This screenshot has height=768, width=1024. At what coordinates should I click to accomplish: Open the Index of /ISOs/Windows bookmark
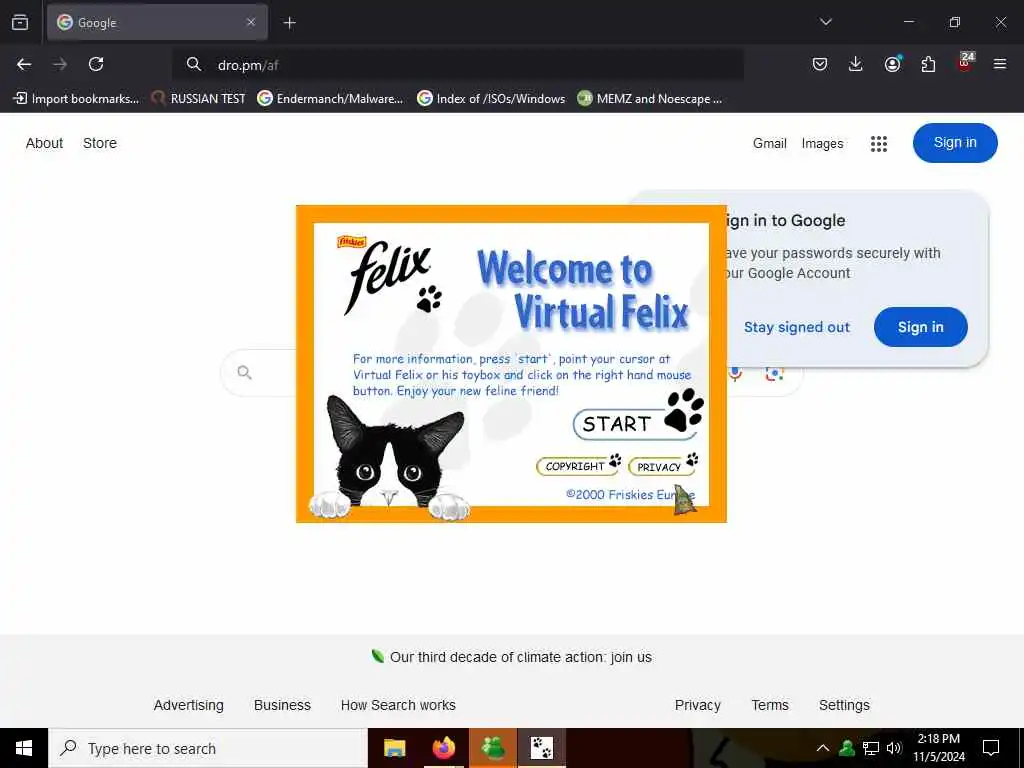pos(491,99)
